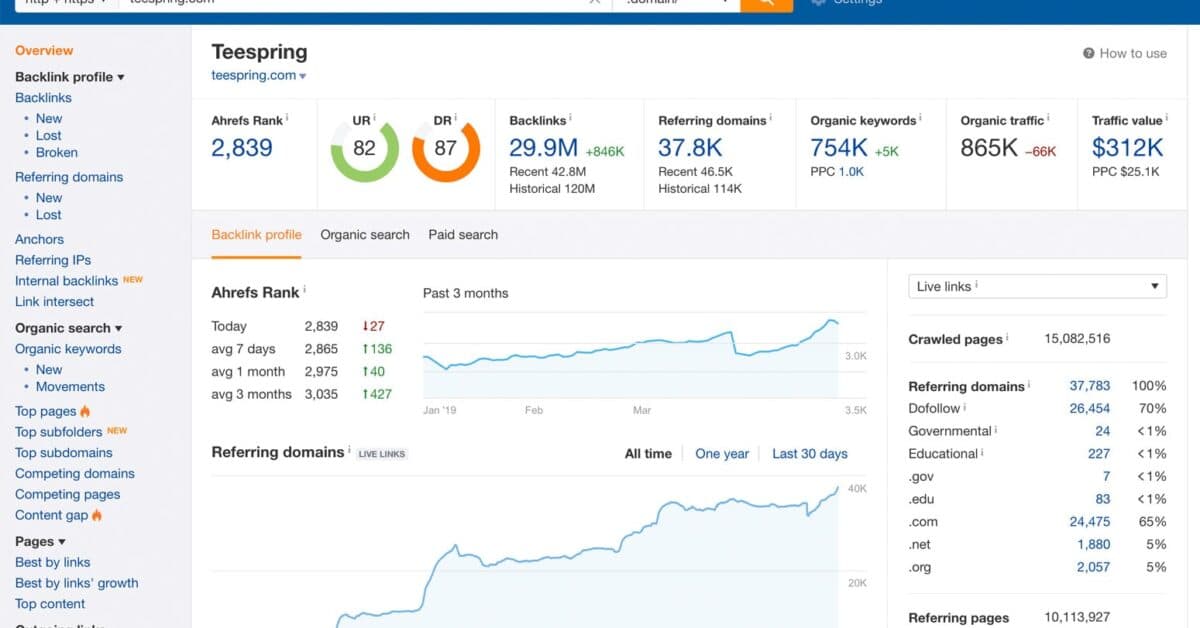
Task: Click info icon next to Backlinks metric
Action: tap(571, 119)
